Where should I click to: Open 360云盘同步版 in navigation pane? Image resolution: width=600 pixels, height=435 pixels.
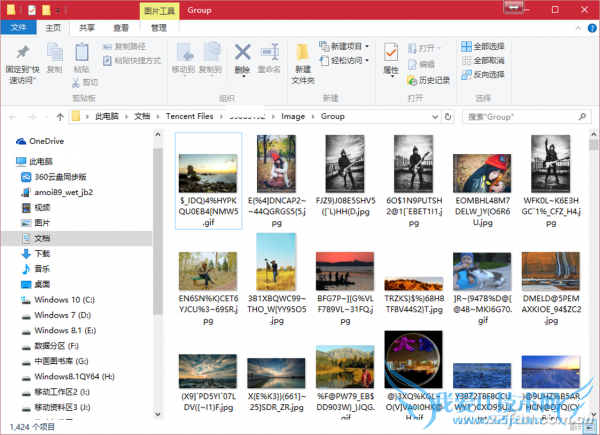pos(54,177)
